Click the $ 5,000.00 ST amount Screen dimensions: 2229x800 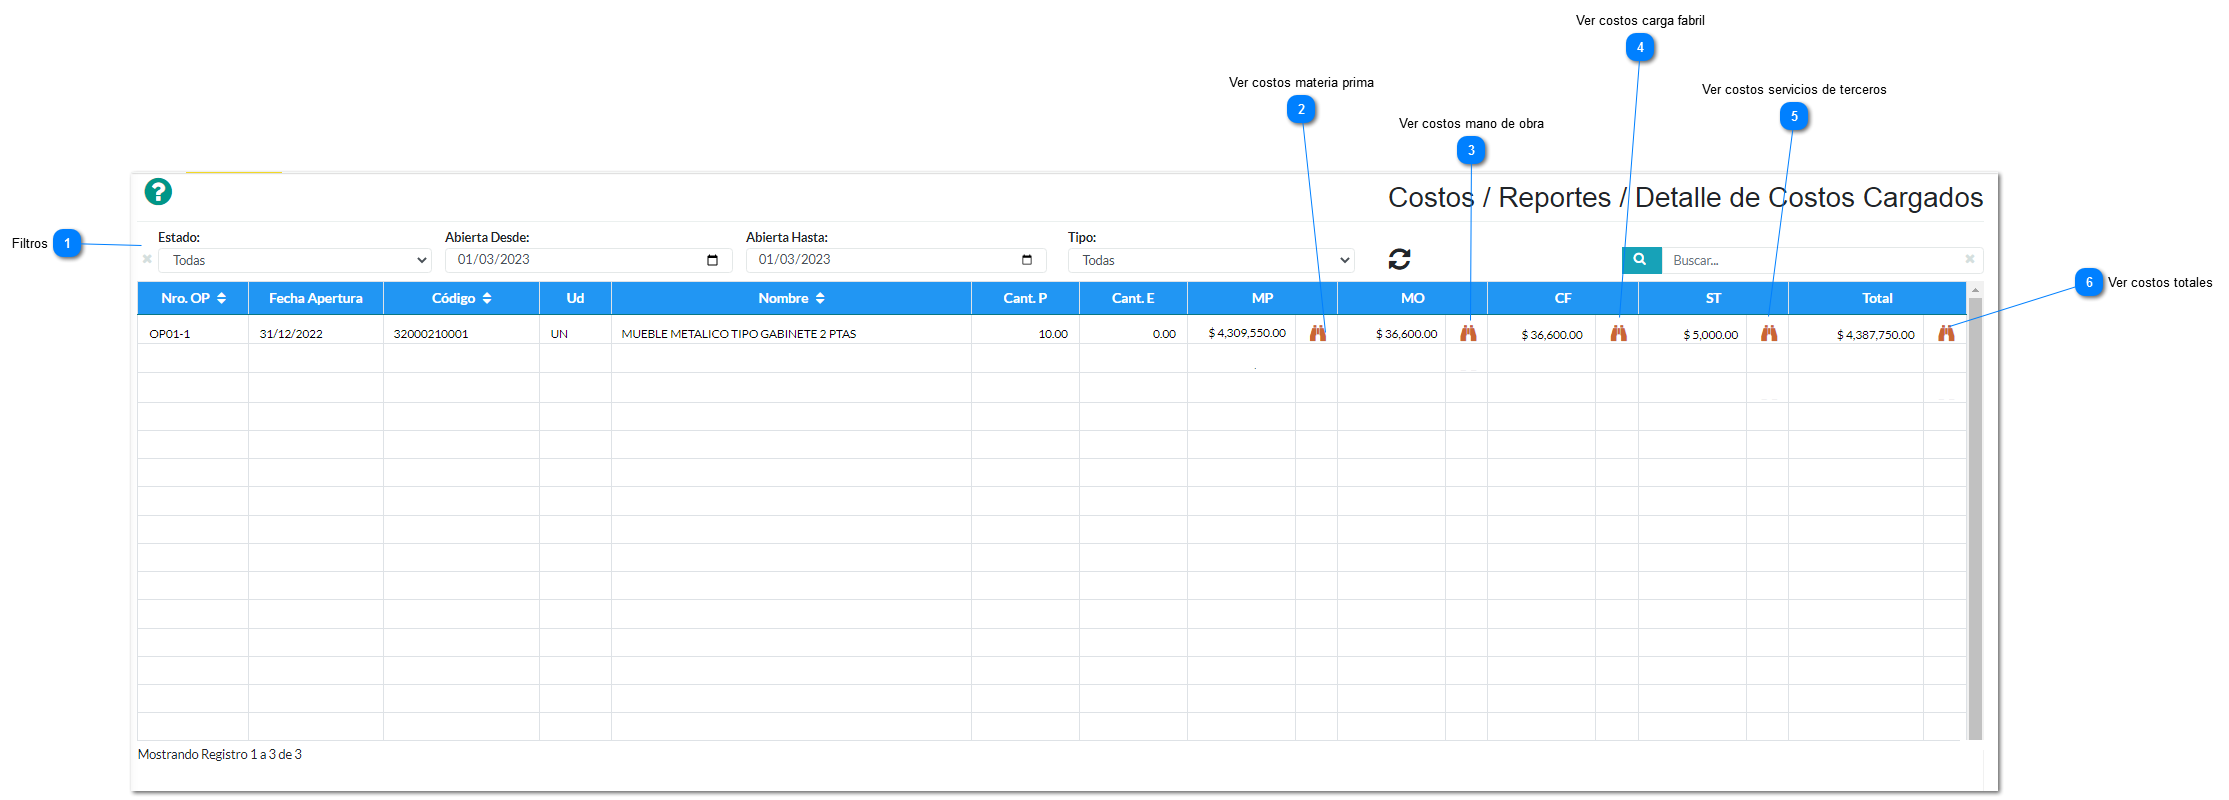pos(1710,335)
